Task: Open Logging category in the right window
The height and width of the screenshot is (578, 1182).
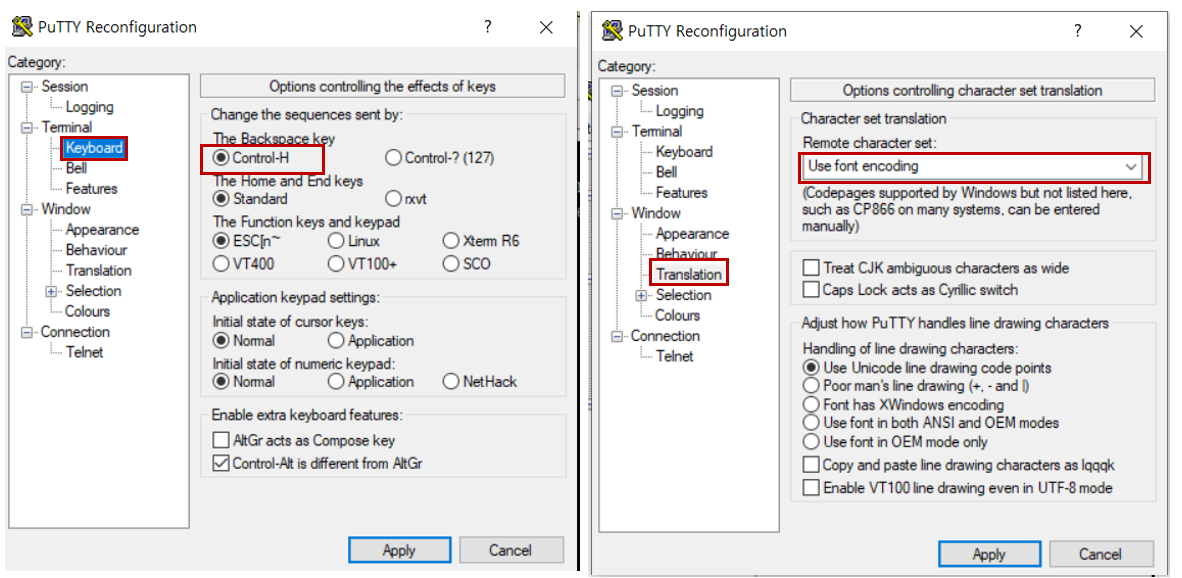Action: point(679,111)
